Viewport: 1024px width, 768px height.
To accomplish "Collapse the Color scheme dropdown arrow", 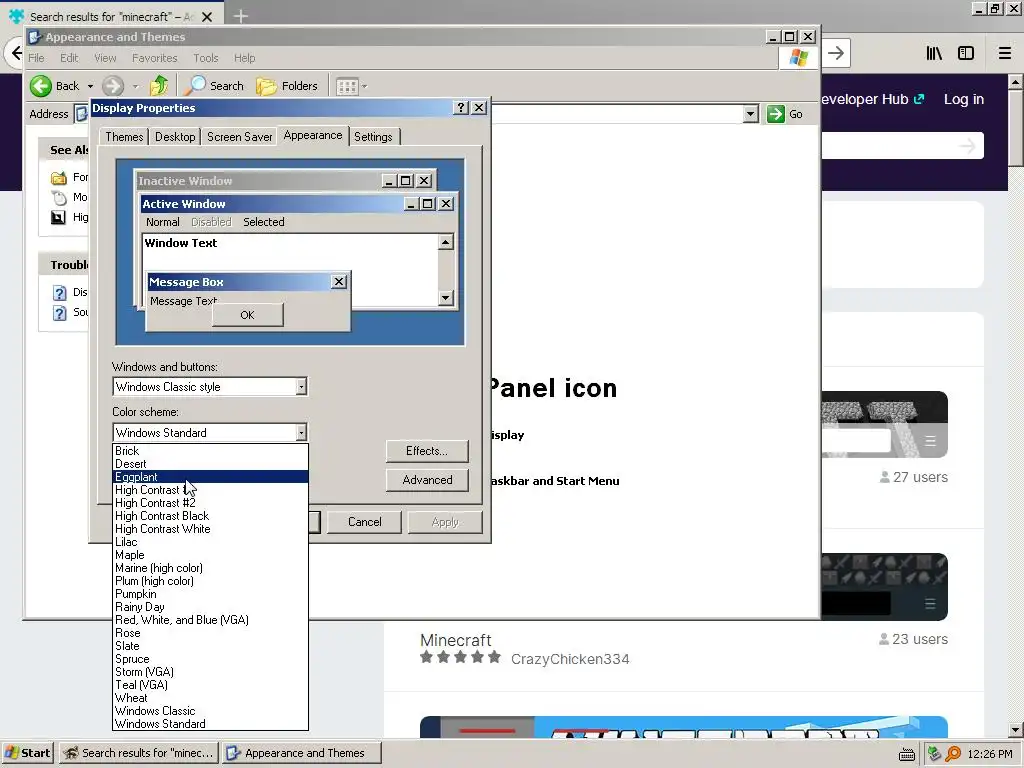I will tap(301, 432).
